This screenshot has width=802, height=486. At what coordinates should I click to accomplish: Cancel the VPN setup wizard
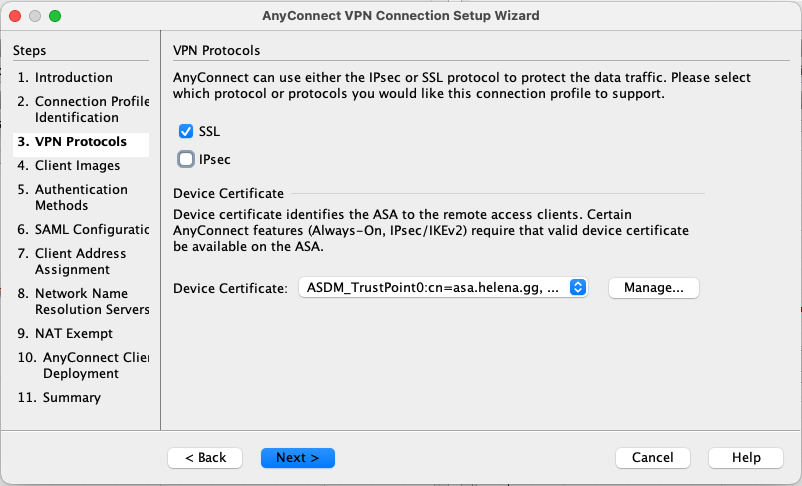coord(652,457)
